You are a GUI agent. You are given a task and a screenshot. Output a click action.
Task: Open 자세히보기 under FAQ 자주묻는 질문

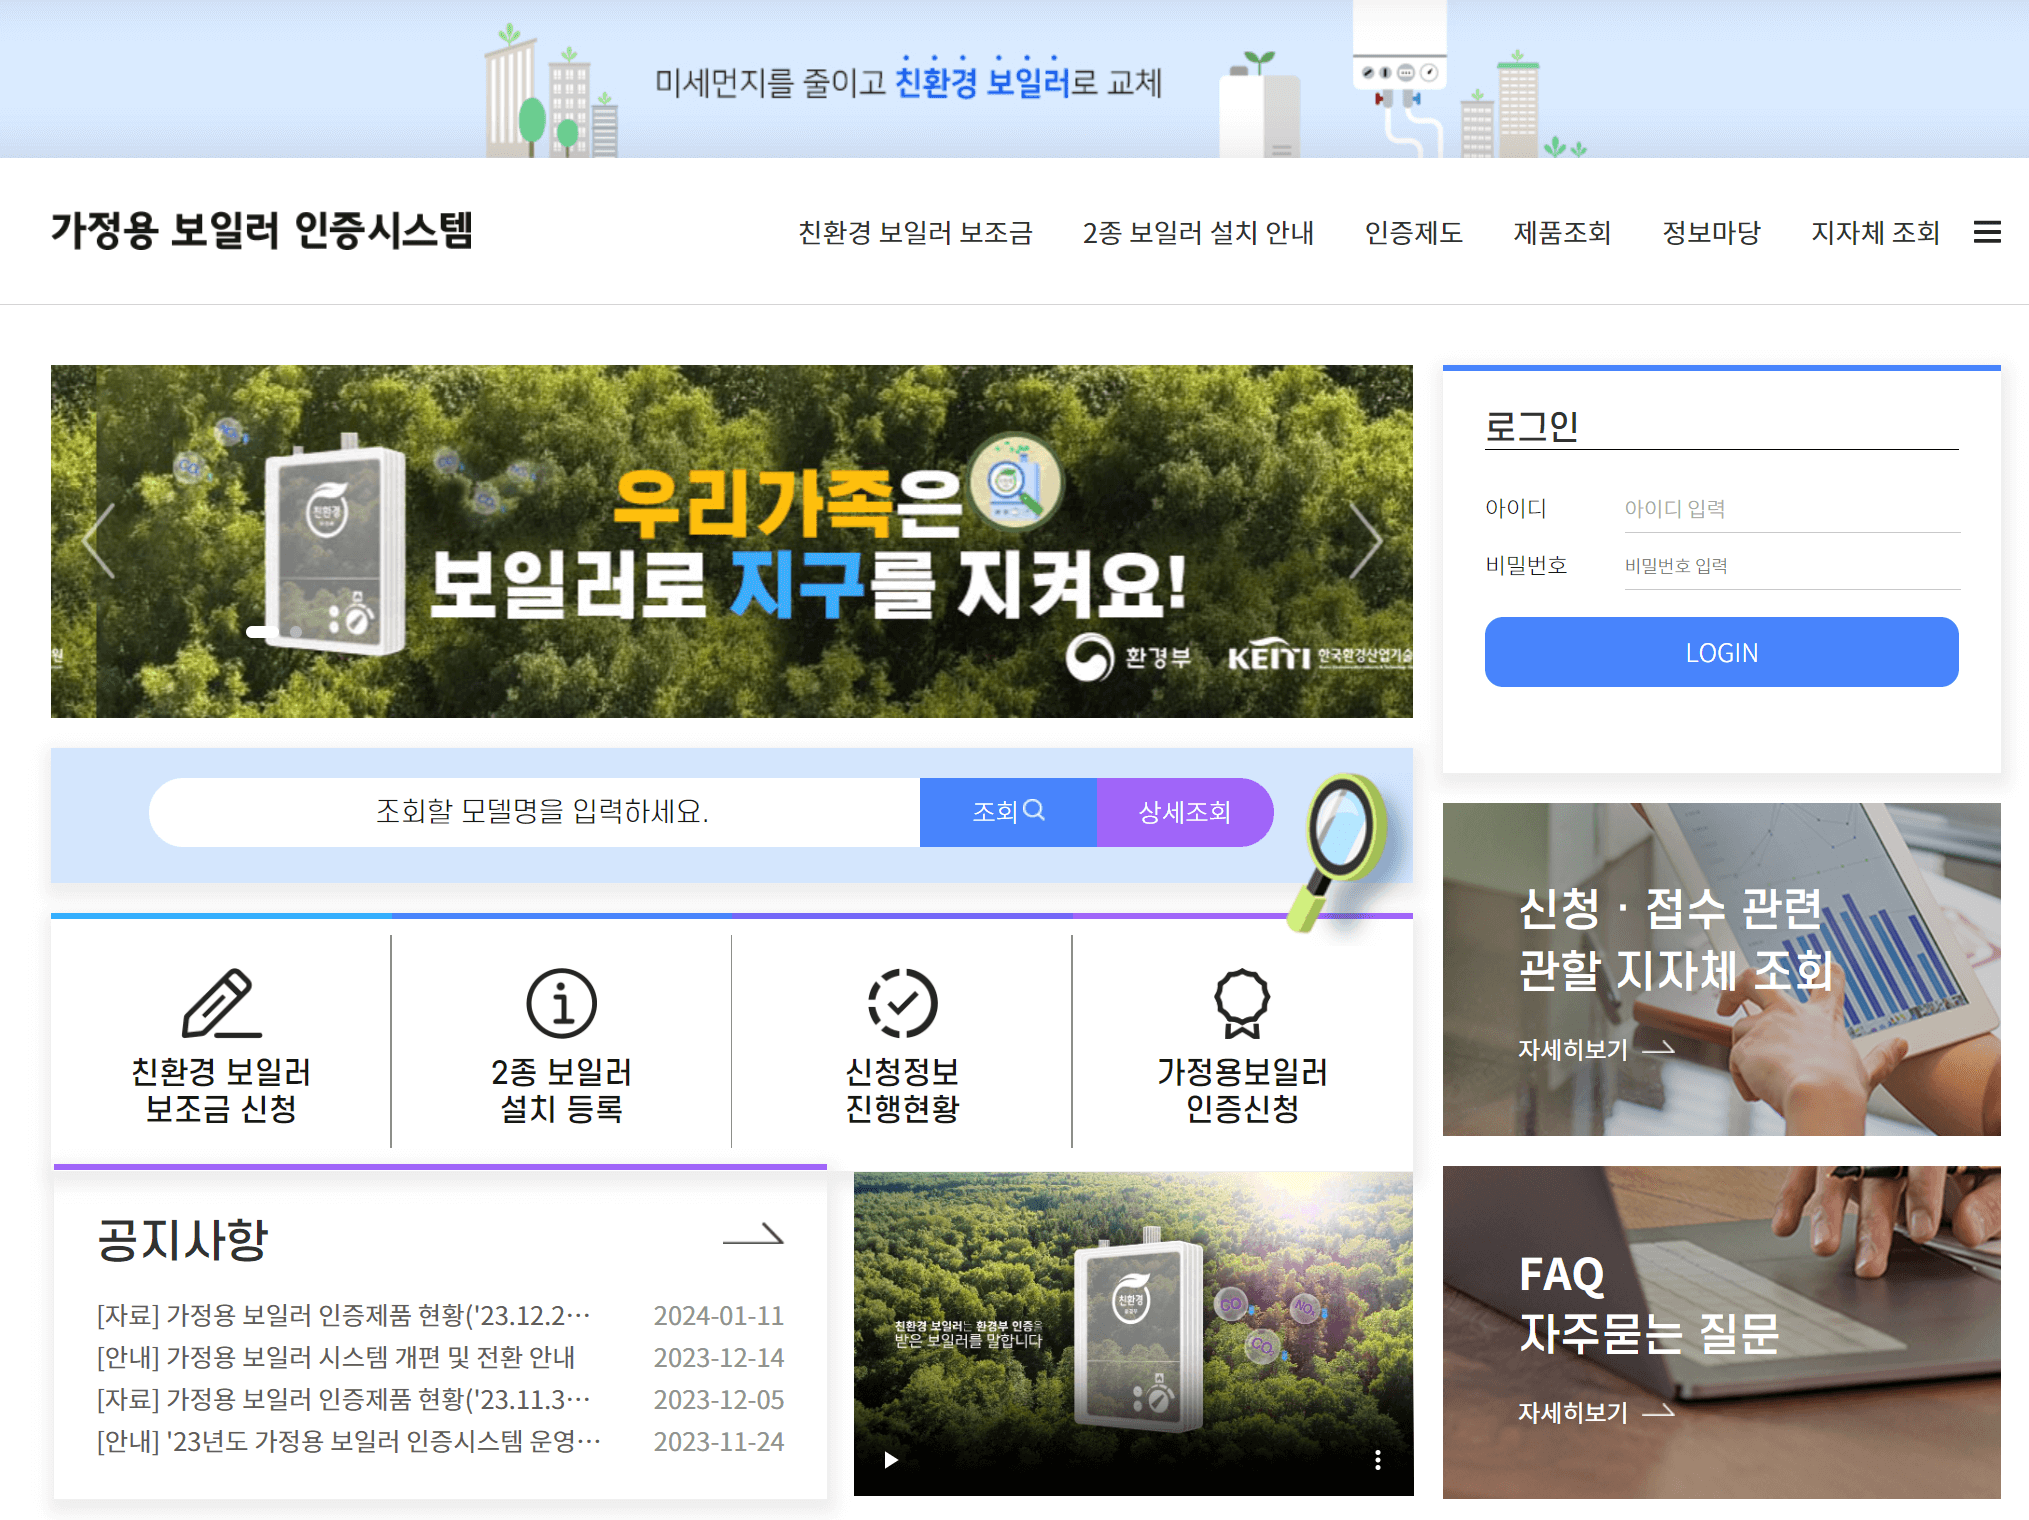tap(1595, 1412)
